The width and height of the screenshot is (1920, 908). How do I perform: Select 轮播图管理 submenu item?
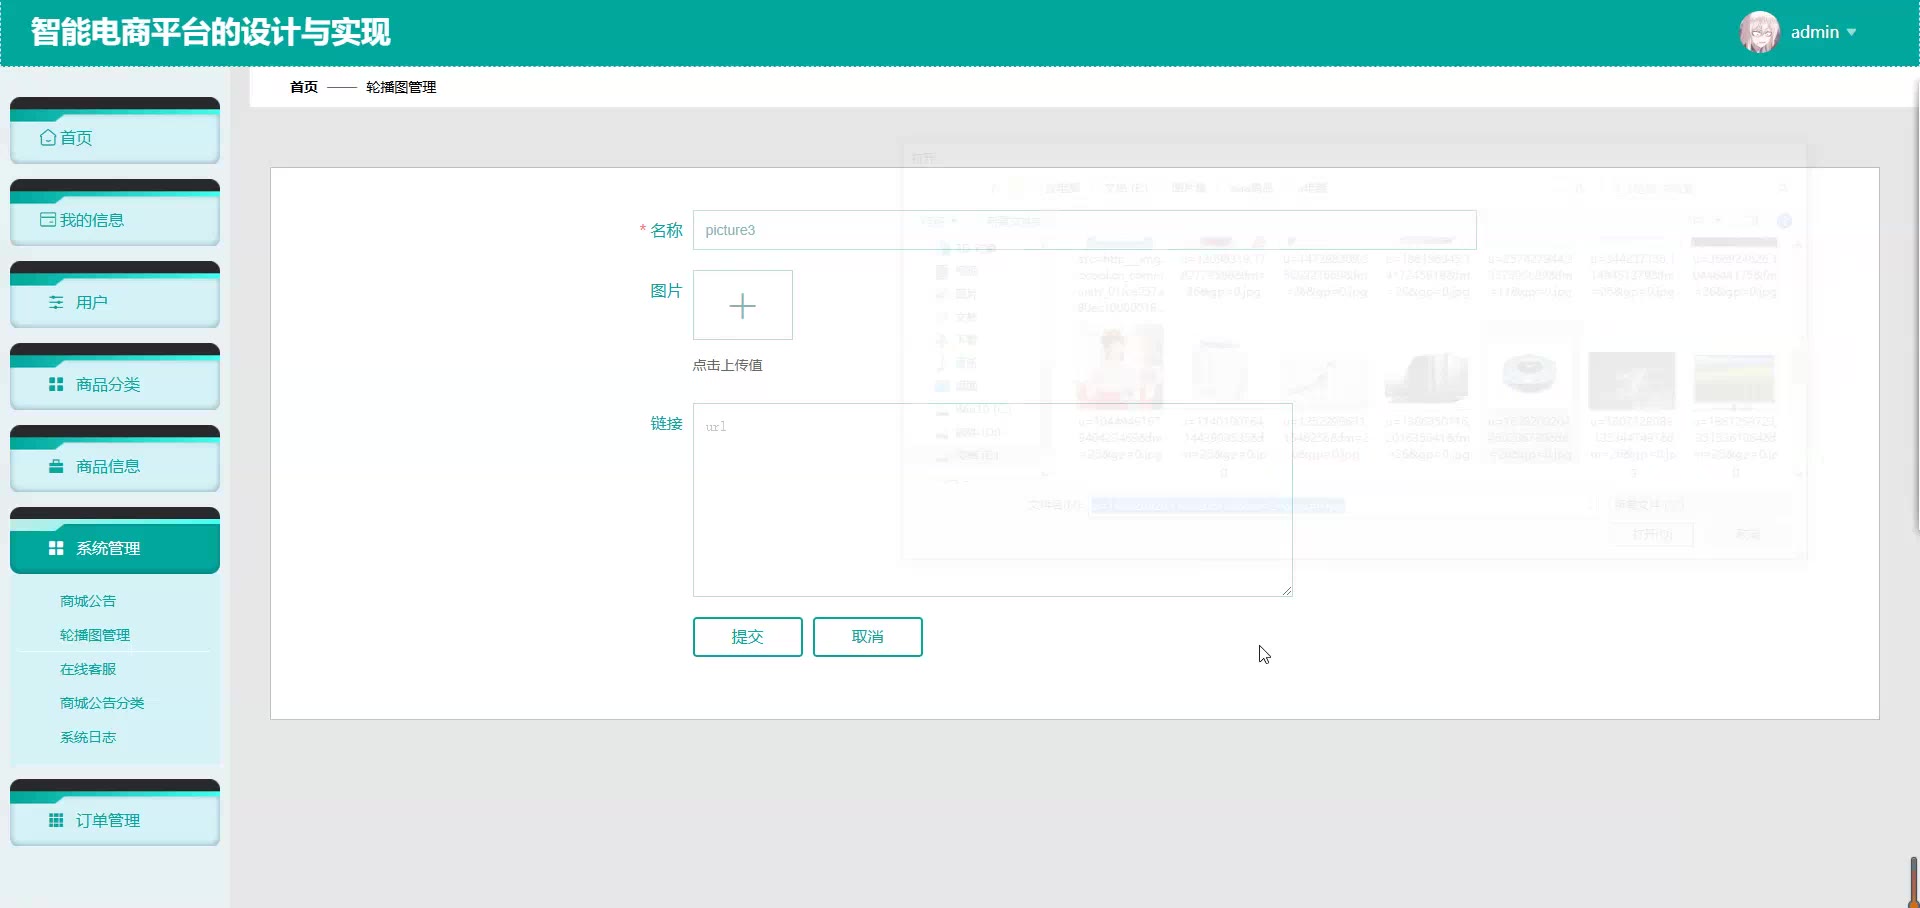95,635
